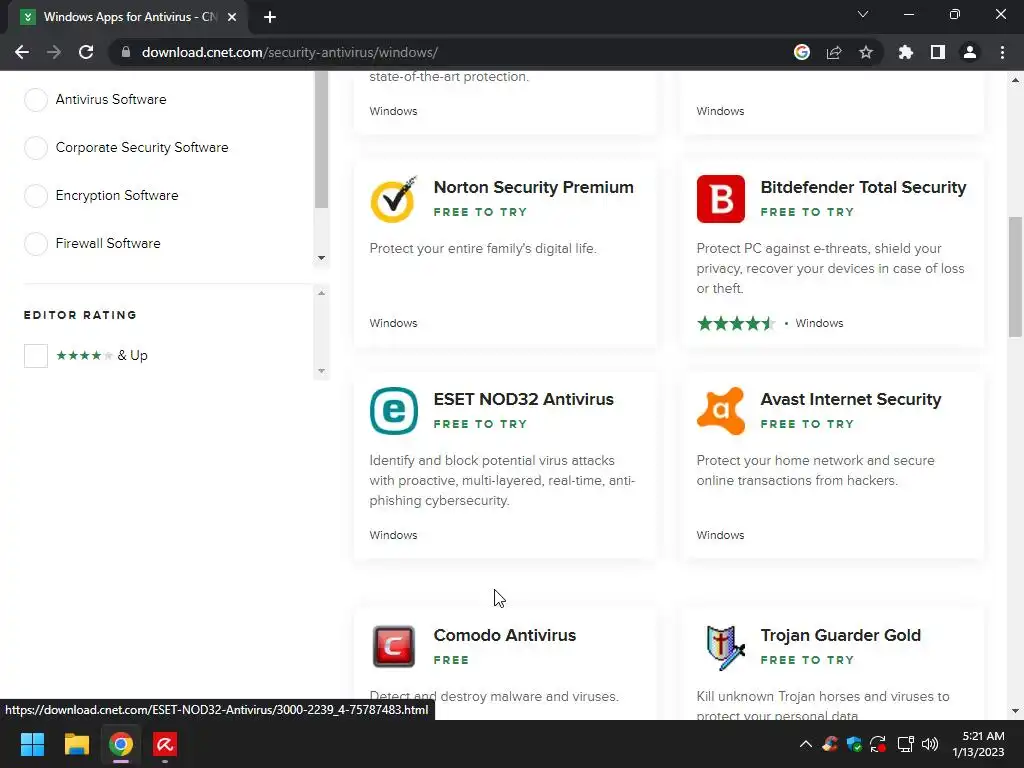Click the Comodo Antivirus logo
The height and width of the screenshot is (768, 1024).
pyautogui.click(x=394, y=647)
